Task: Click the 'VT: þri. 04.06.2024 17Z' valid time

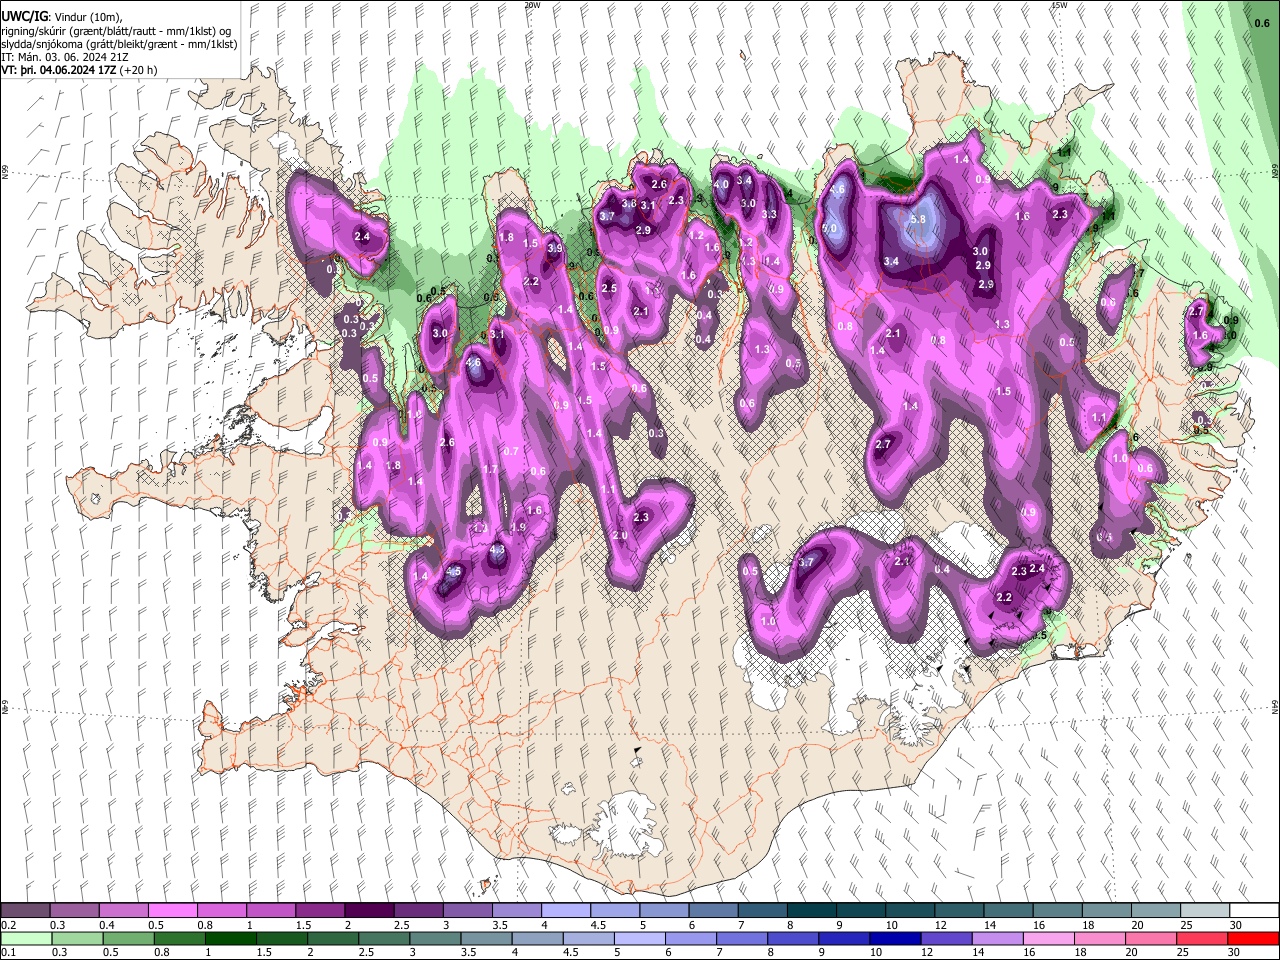Action: coord(60,71)
